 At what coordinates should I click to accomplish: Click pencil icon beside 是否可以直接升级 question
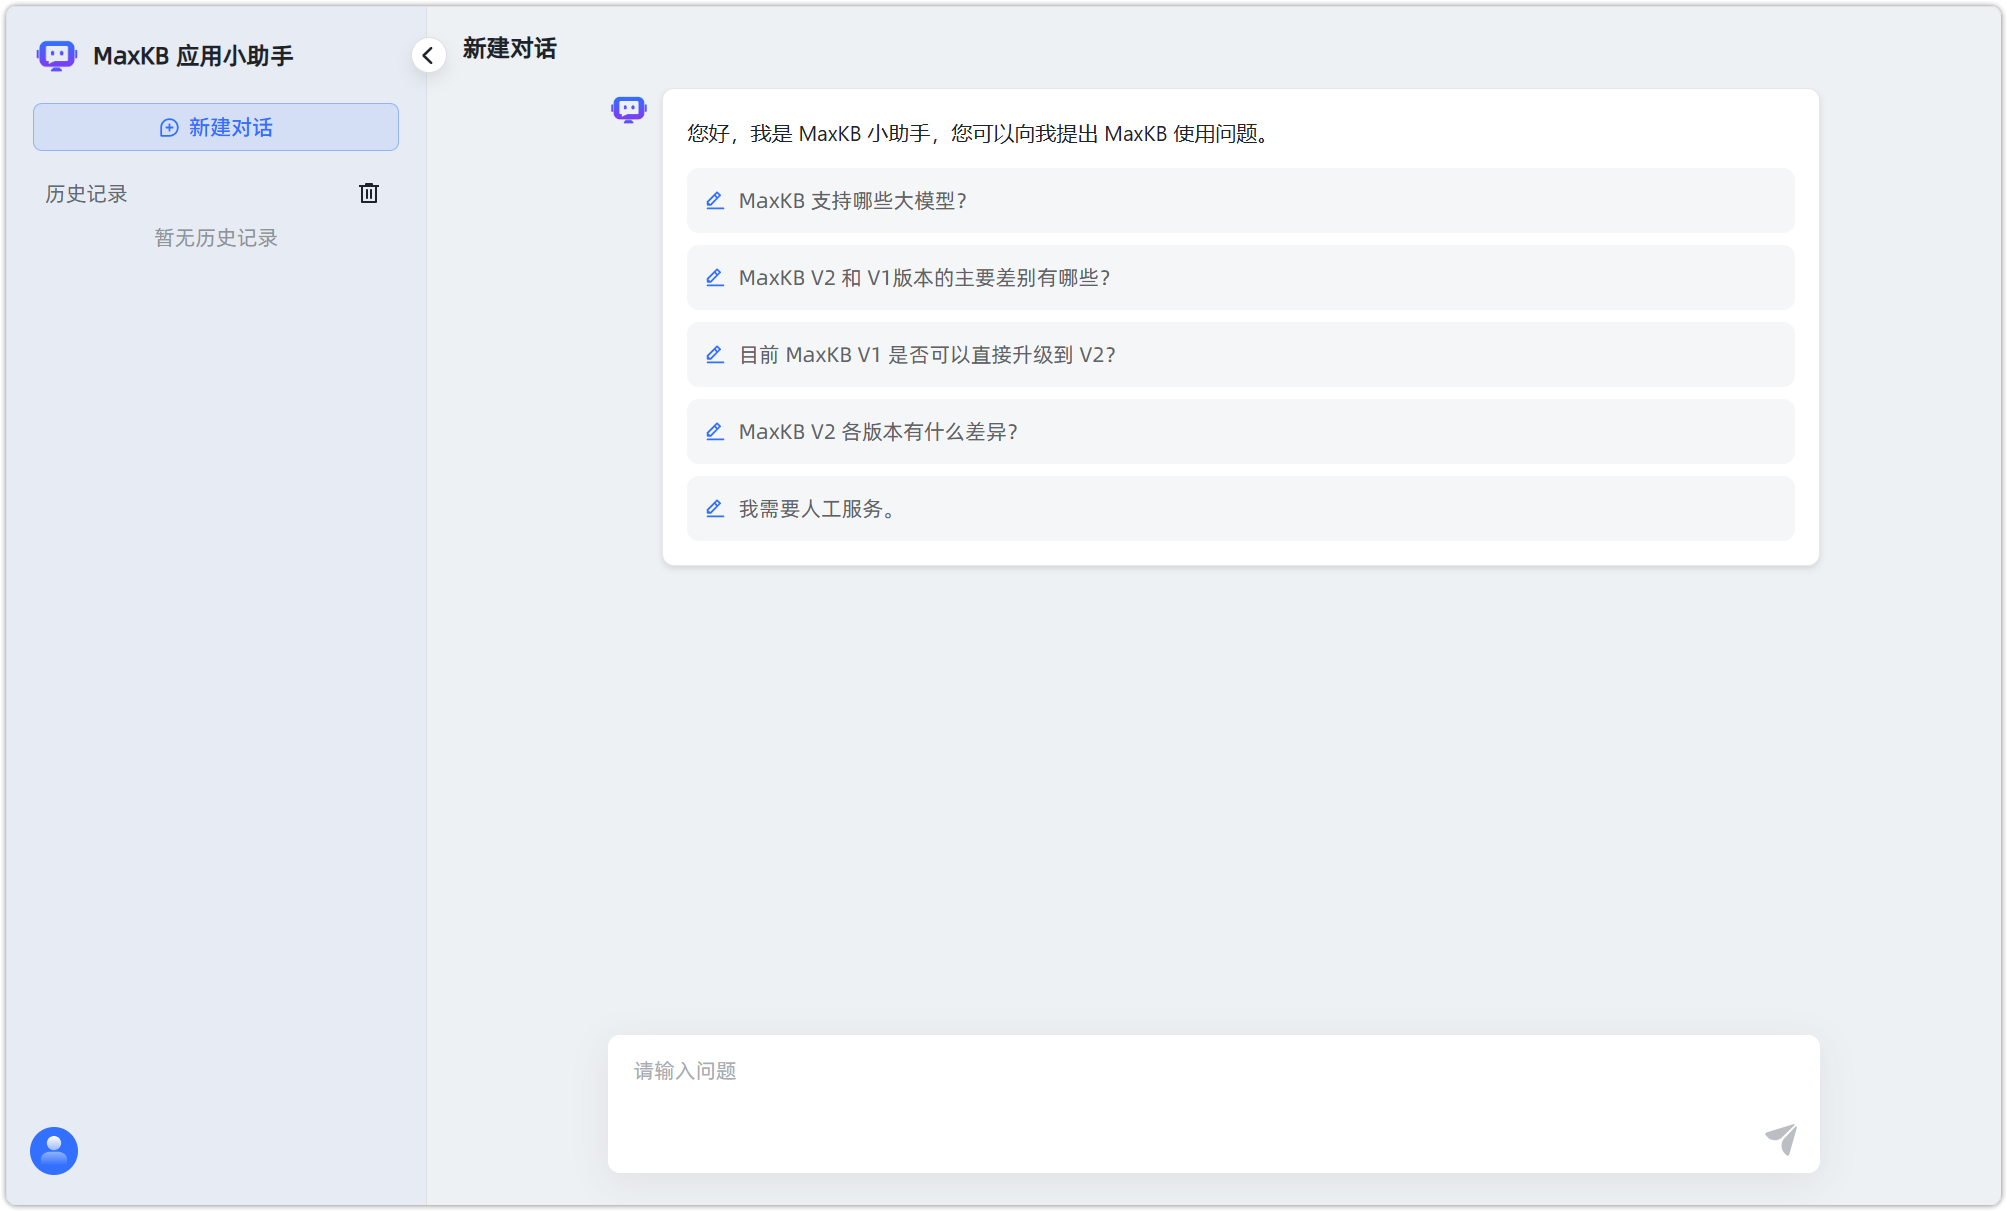coord(715,355)
